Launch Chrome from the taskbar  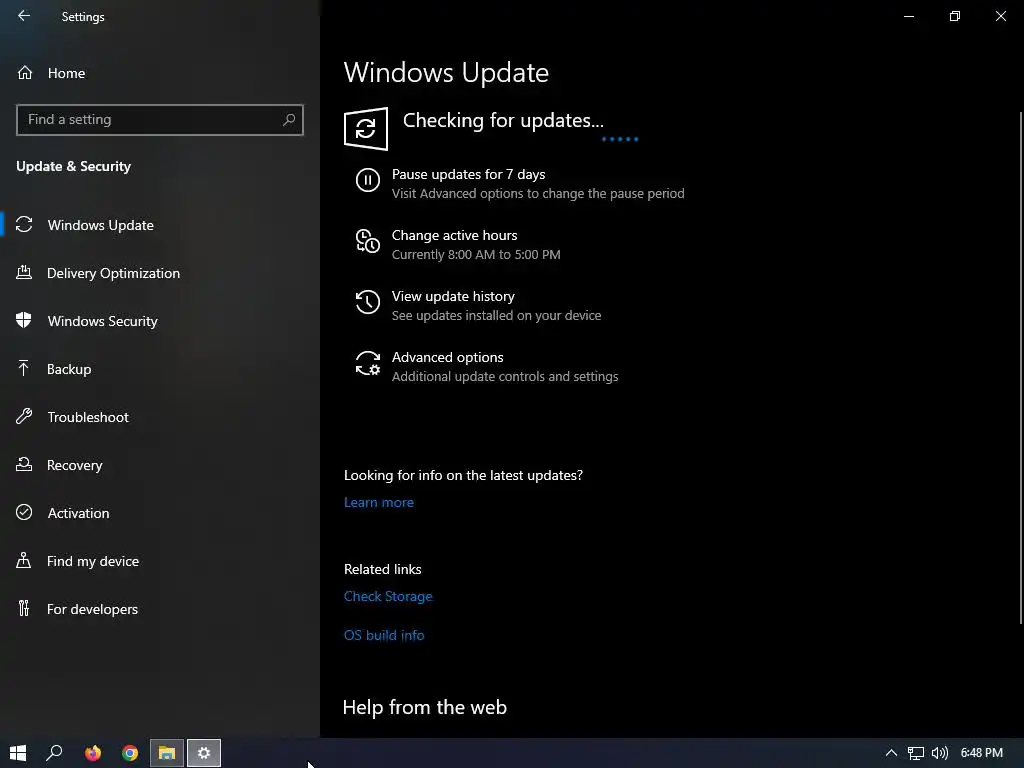[x=130, y=753]
